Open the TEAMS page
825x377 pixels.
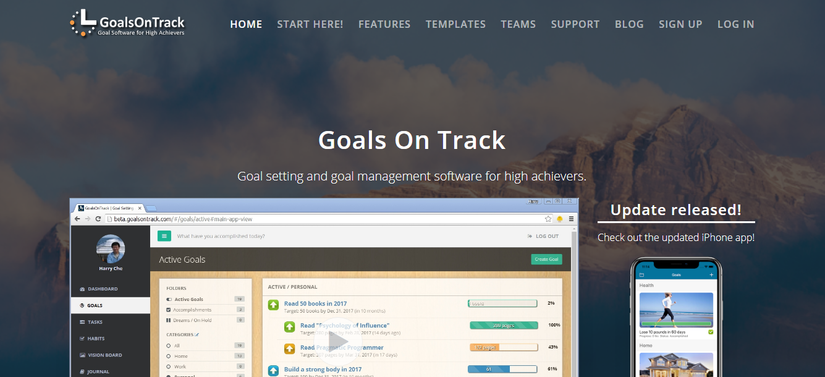(518, 24)
